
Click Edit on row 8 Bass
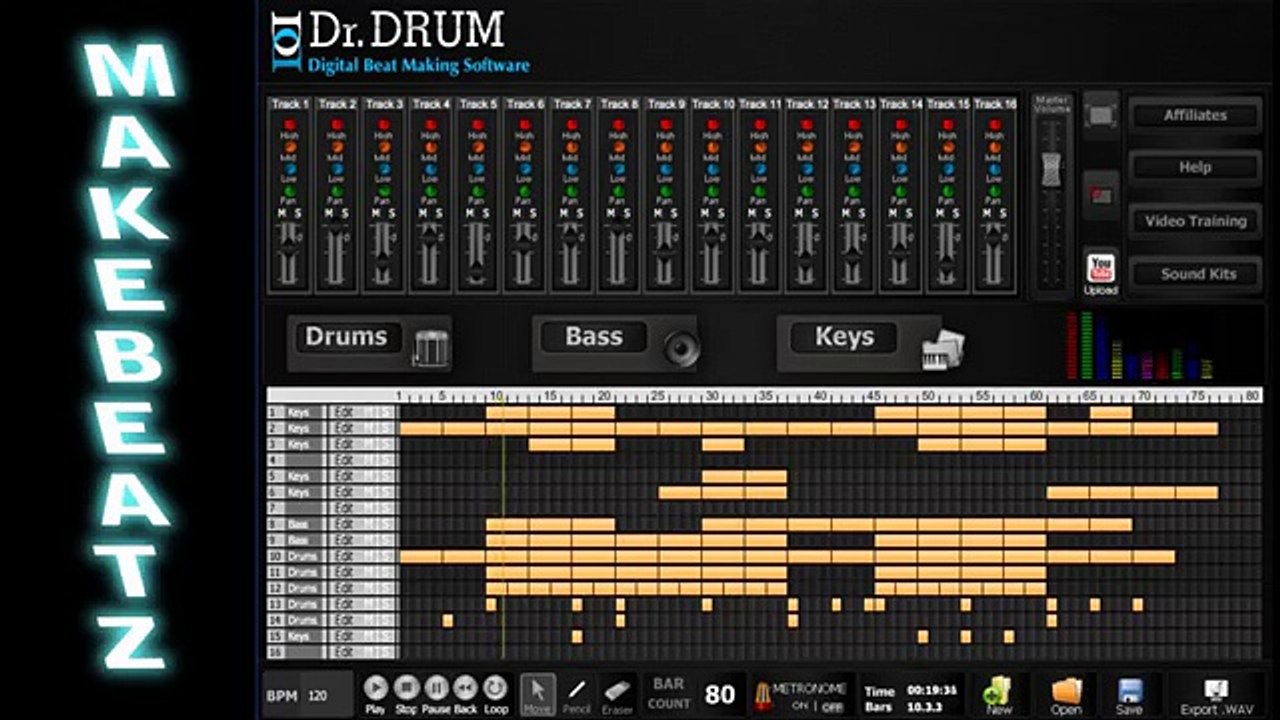tap(344, 524)
